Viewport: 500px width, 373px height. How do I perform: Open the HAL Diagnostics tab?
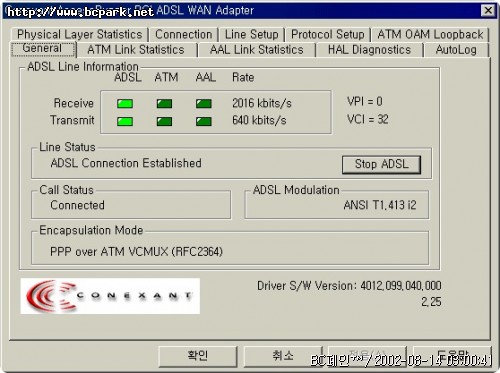pyautogui.click(x=369, y=50)
